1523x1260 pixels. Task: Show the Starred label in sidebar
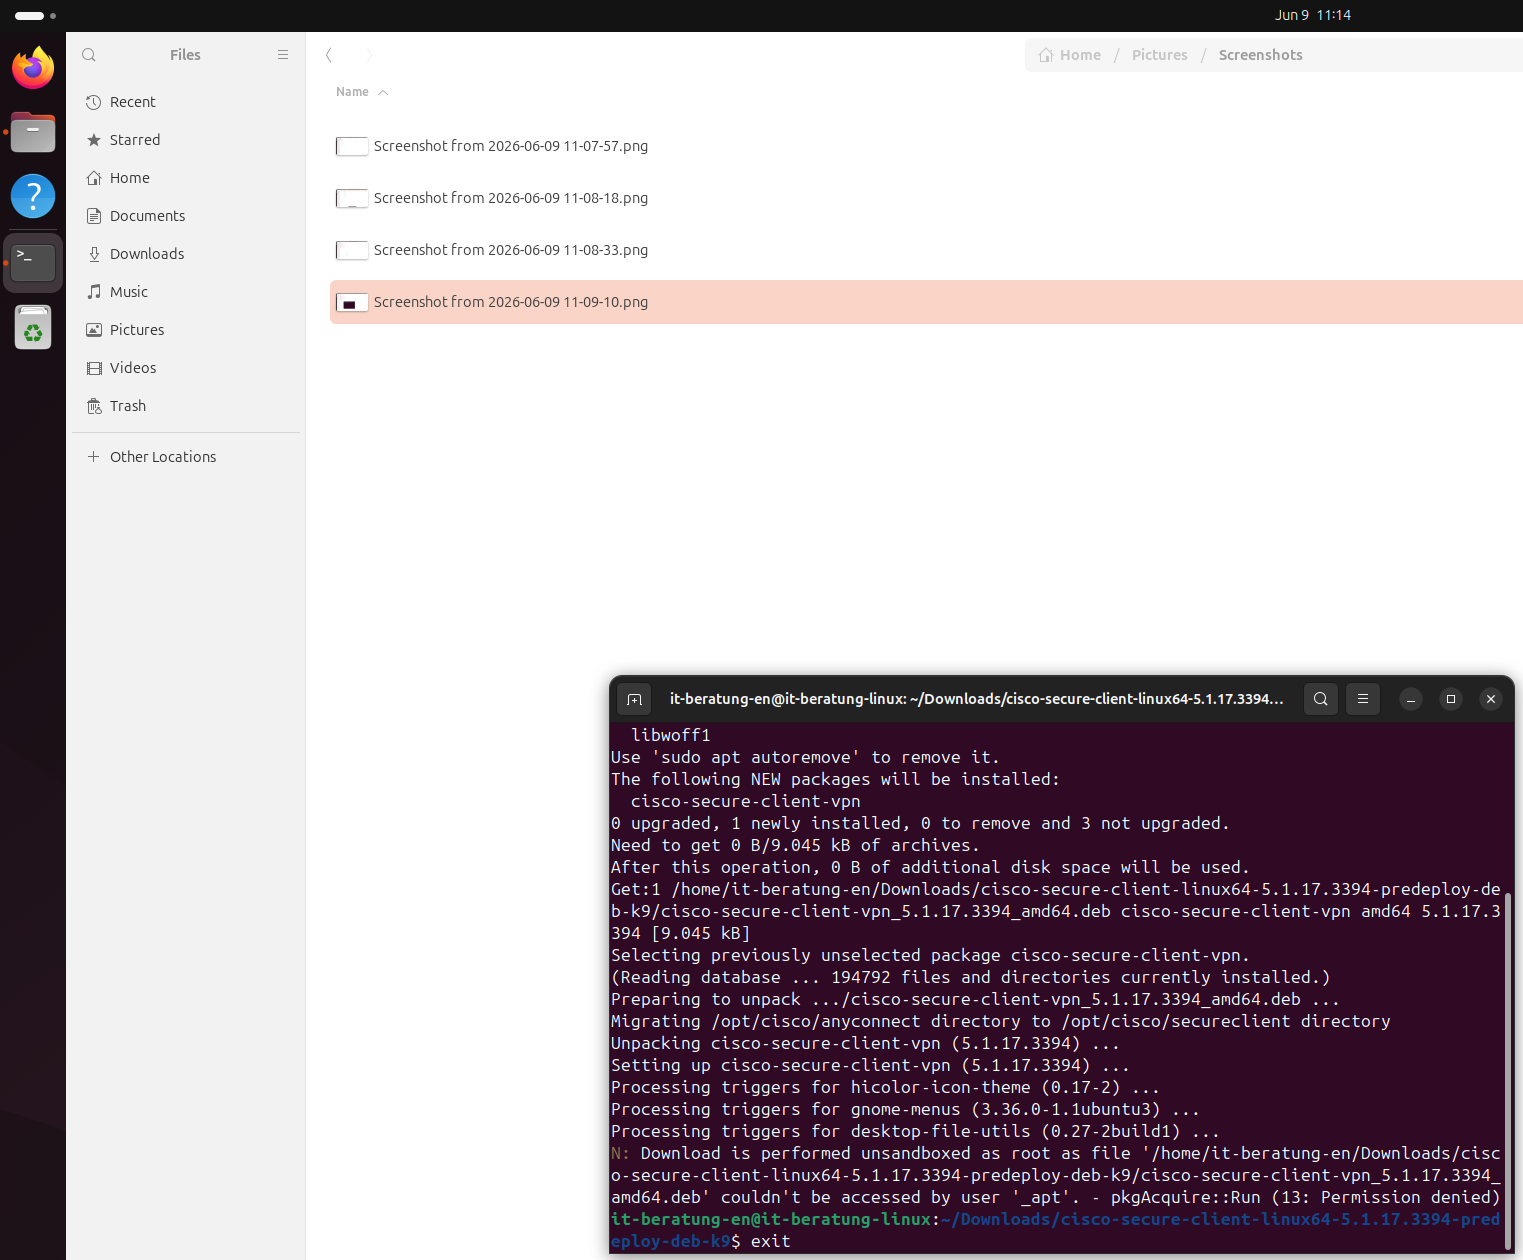coord(135,140)
